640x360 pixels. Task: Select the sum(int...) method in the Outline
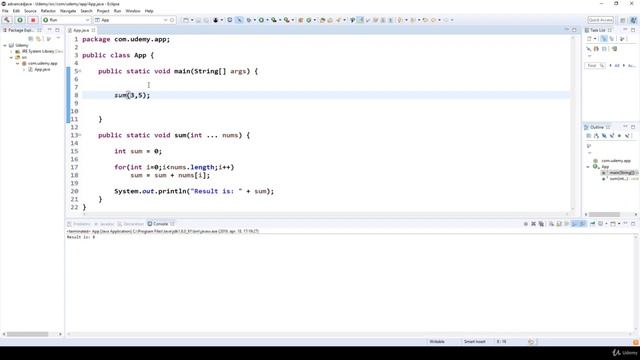pyautogui.click(x=619, y=179)
